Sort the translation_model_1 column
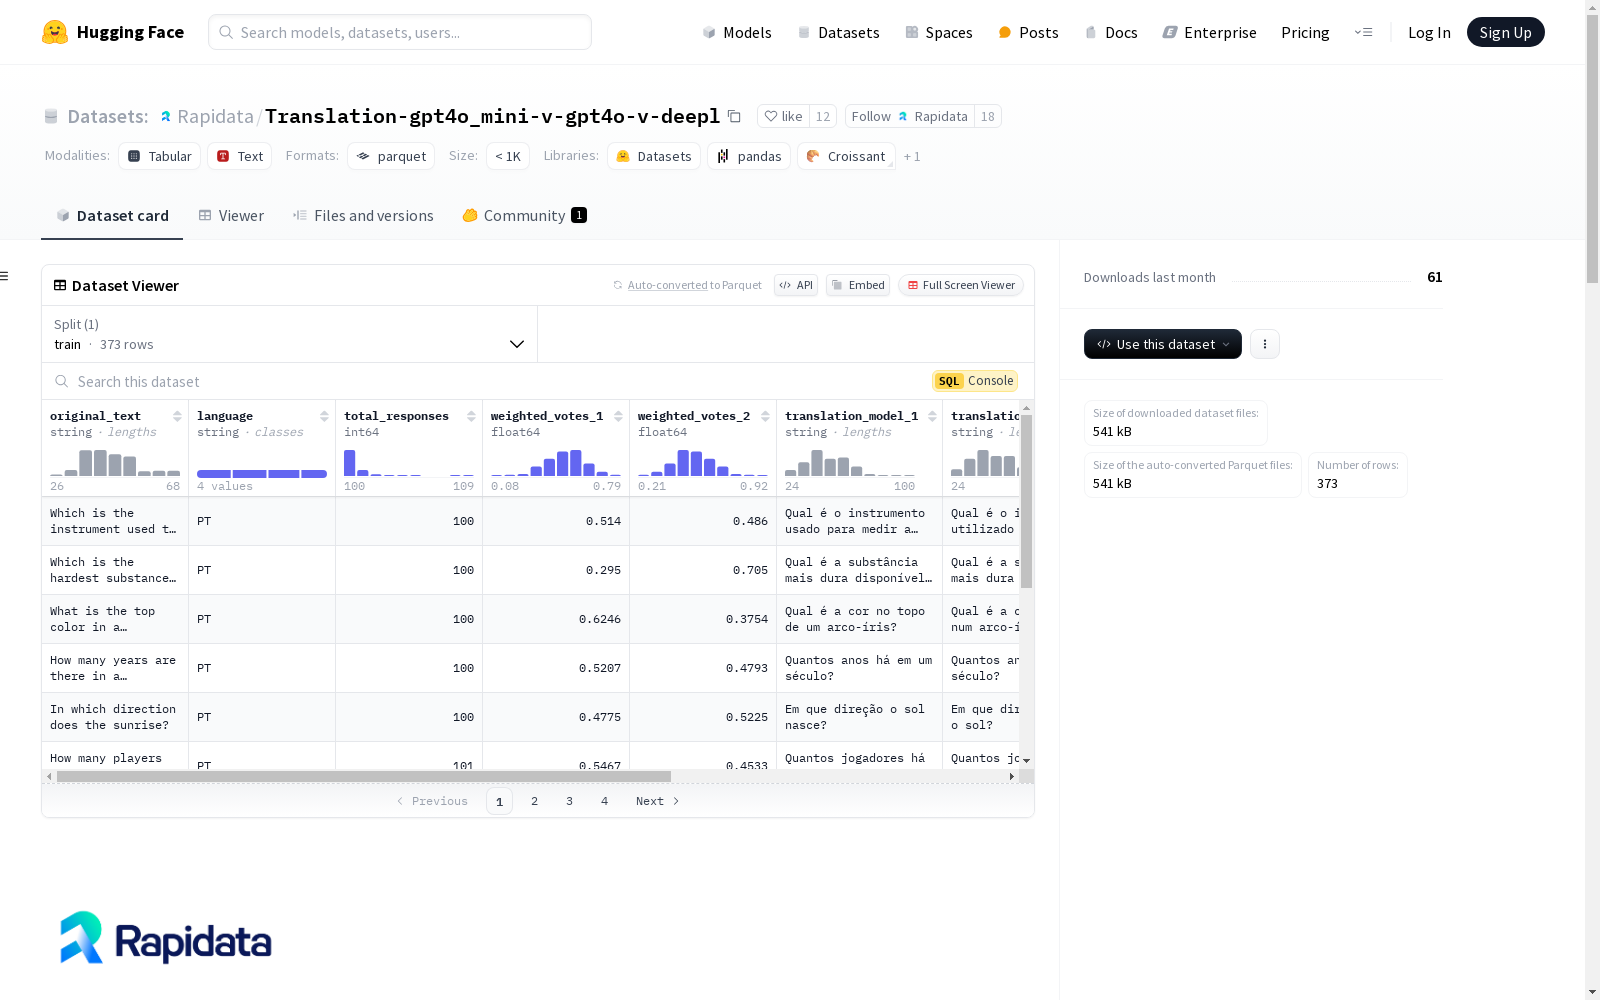The width and height of the screenshot is (1600, 1000). pos(932,416)
